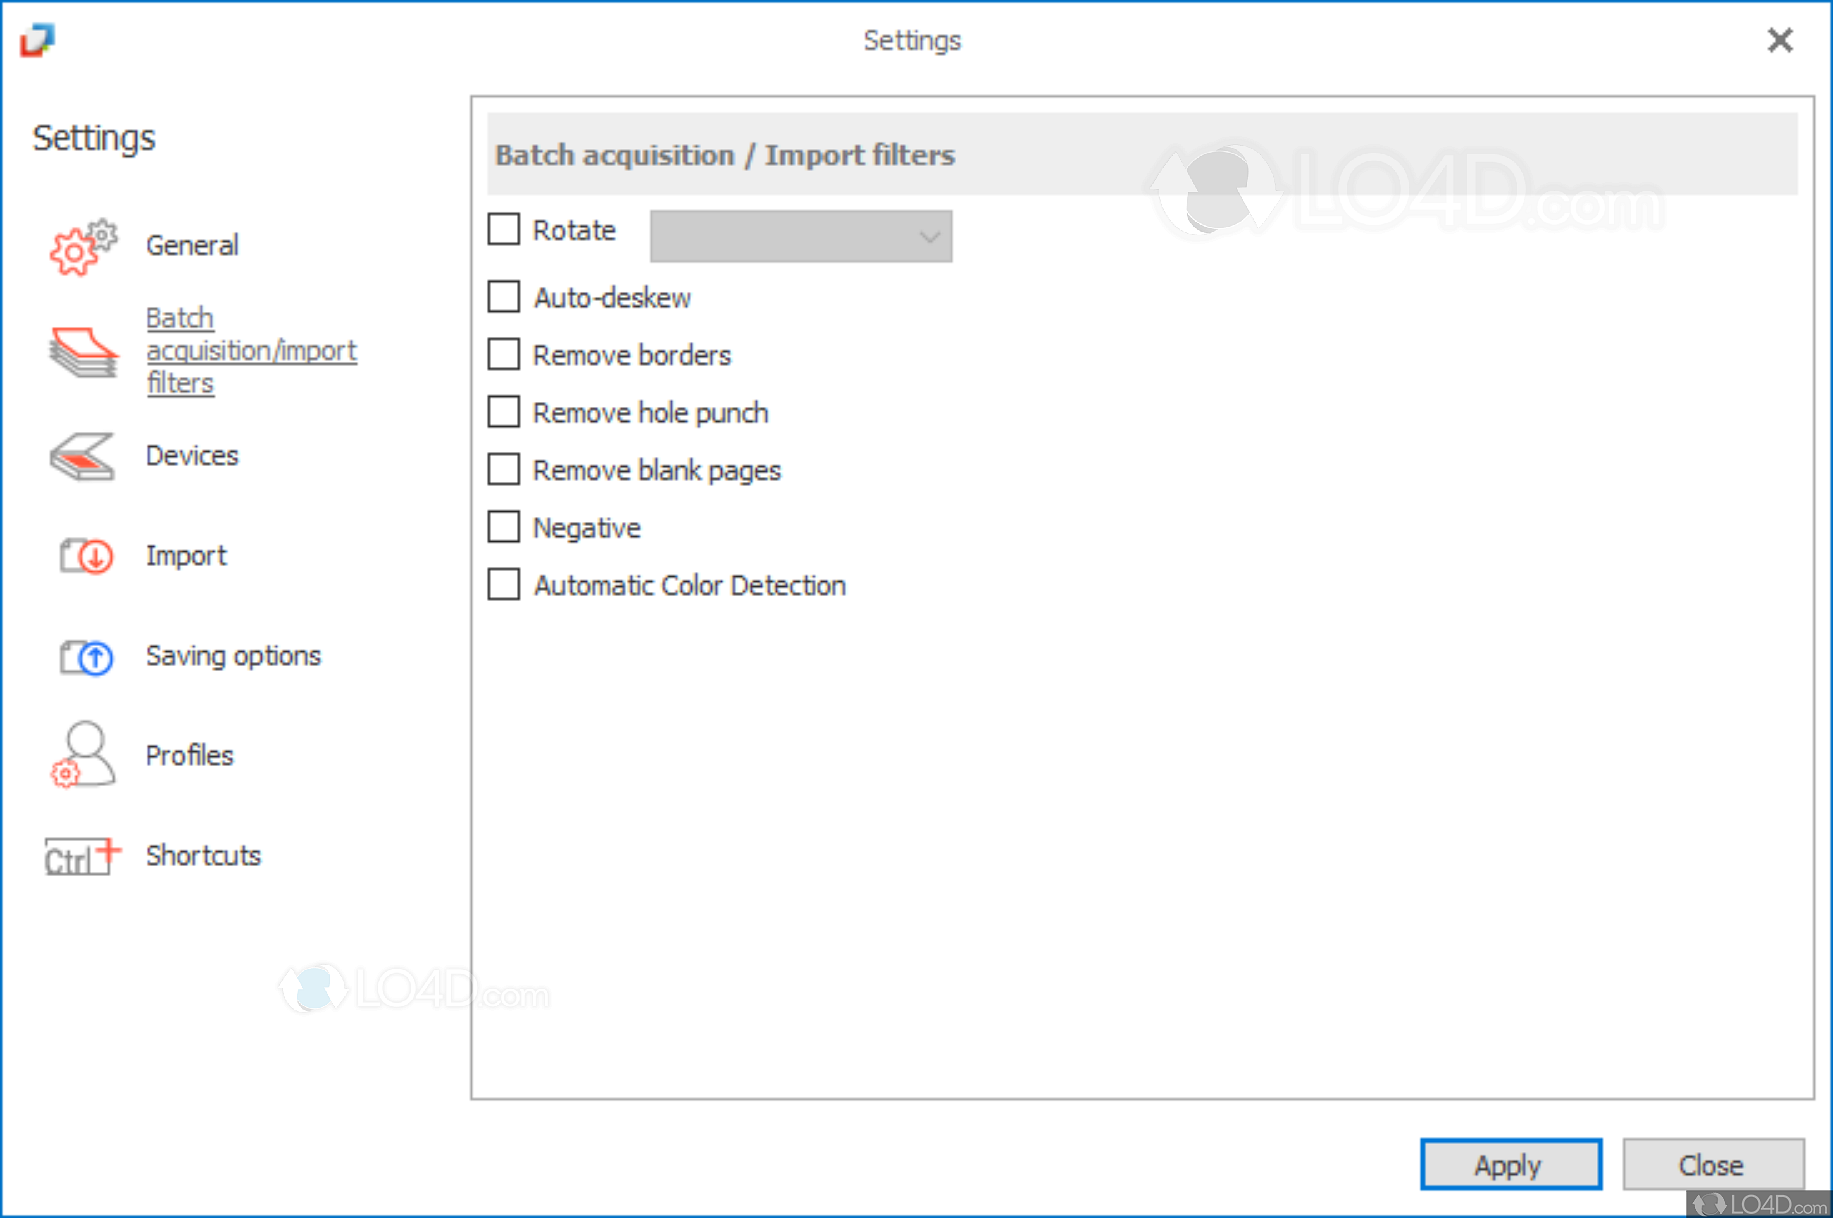The image size is (1833, 1218).
Task: Select the Import download icon
Action: [84, 557]
